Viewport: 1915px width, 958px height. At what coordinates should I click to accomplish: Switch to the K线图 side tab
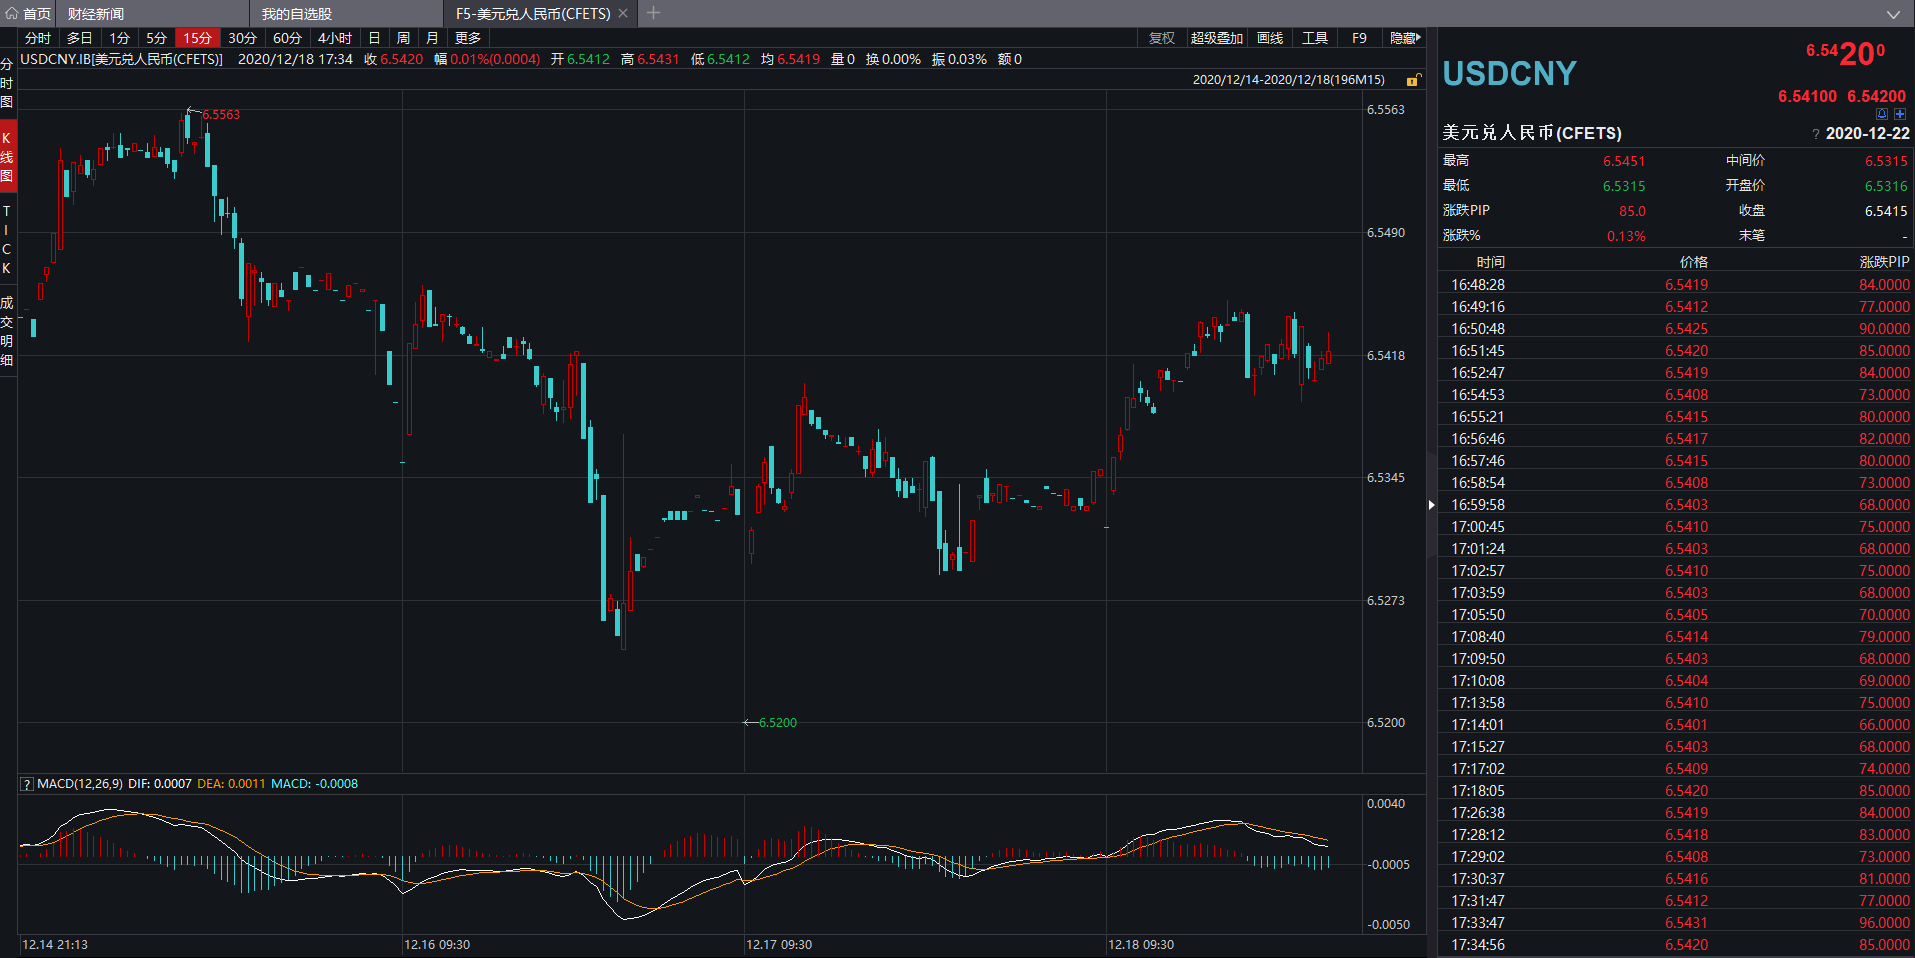click(7, 156)
